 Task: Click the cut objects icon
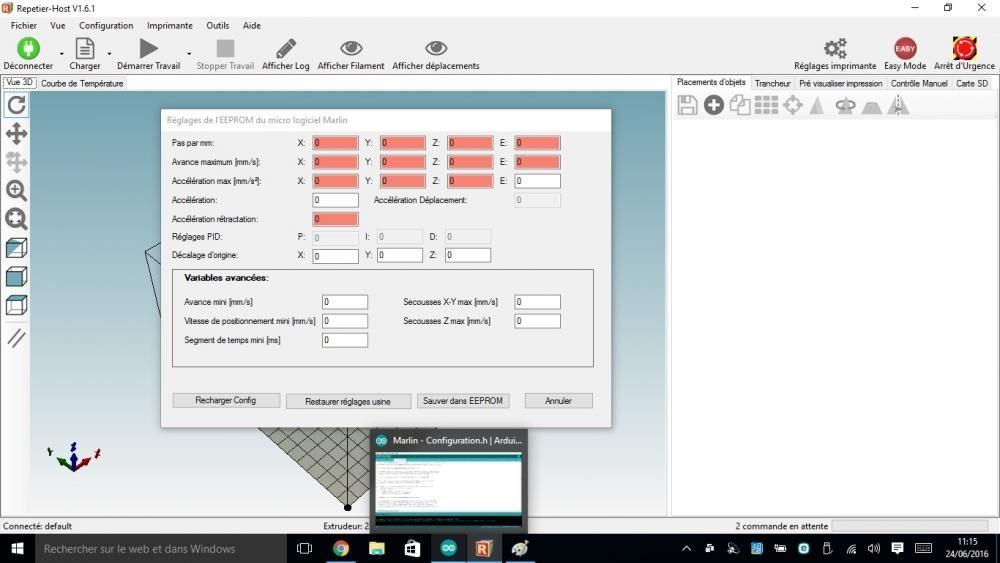[872, 107]
